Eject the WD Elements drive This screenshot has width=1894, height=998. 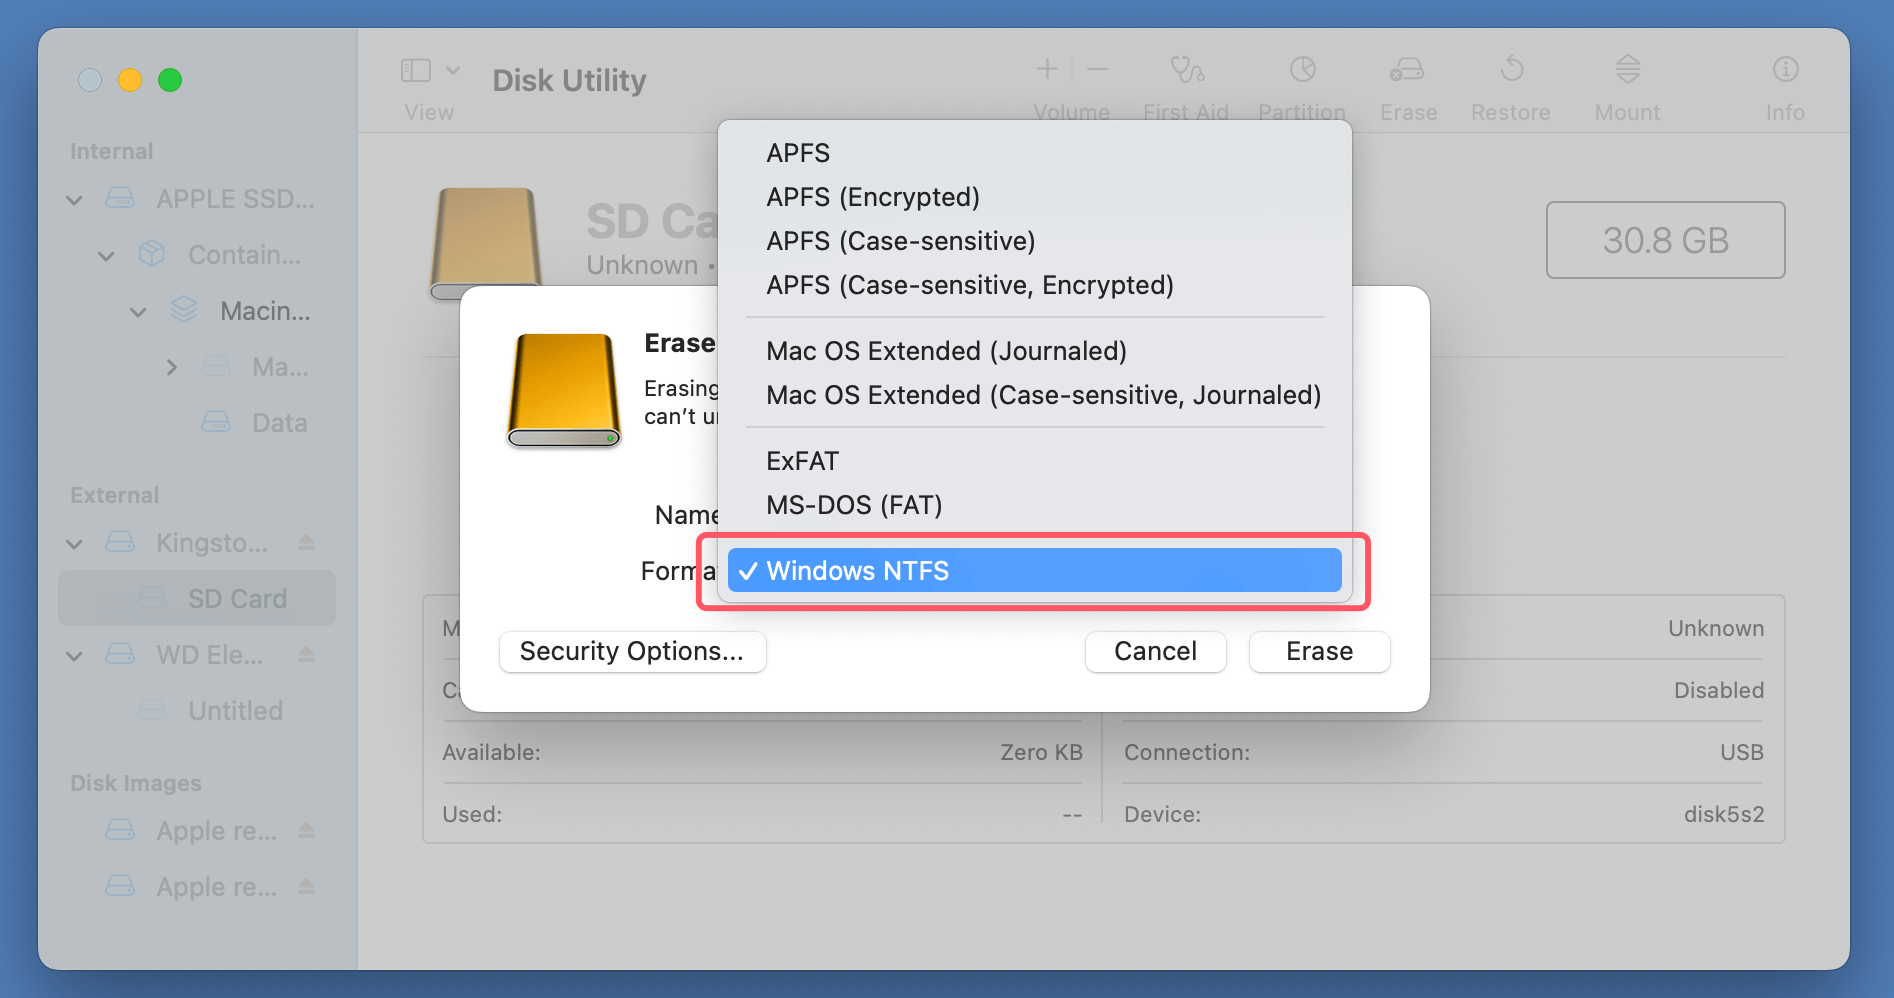pyautogui.click(x=307, y=654)
